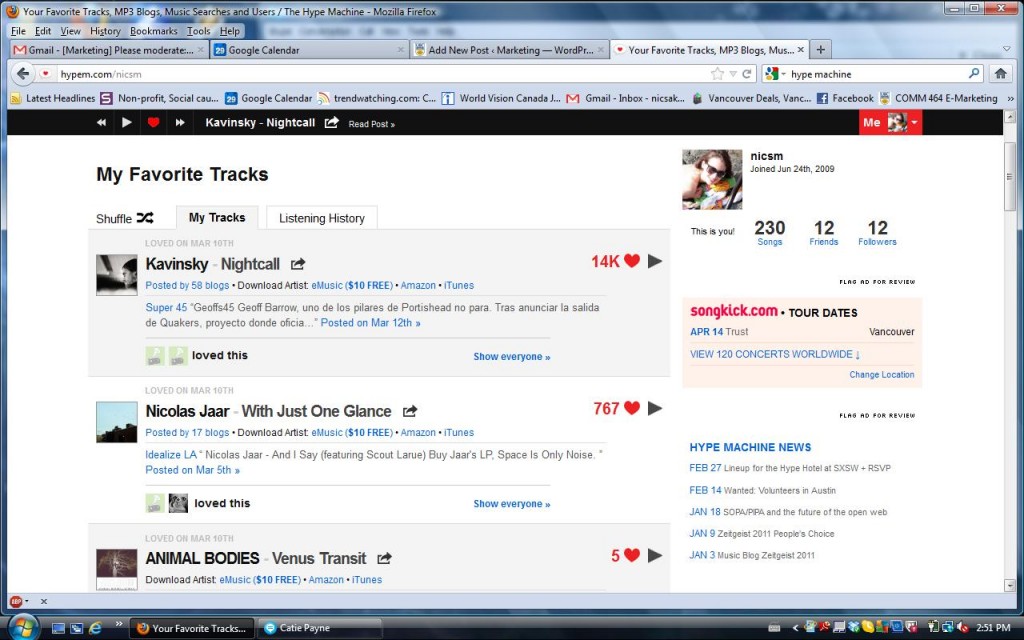Open Posted by 58 blogs link
Image resolution: width=1024 pixels, height=640 pixels.
coord(187,285)
